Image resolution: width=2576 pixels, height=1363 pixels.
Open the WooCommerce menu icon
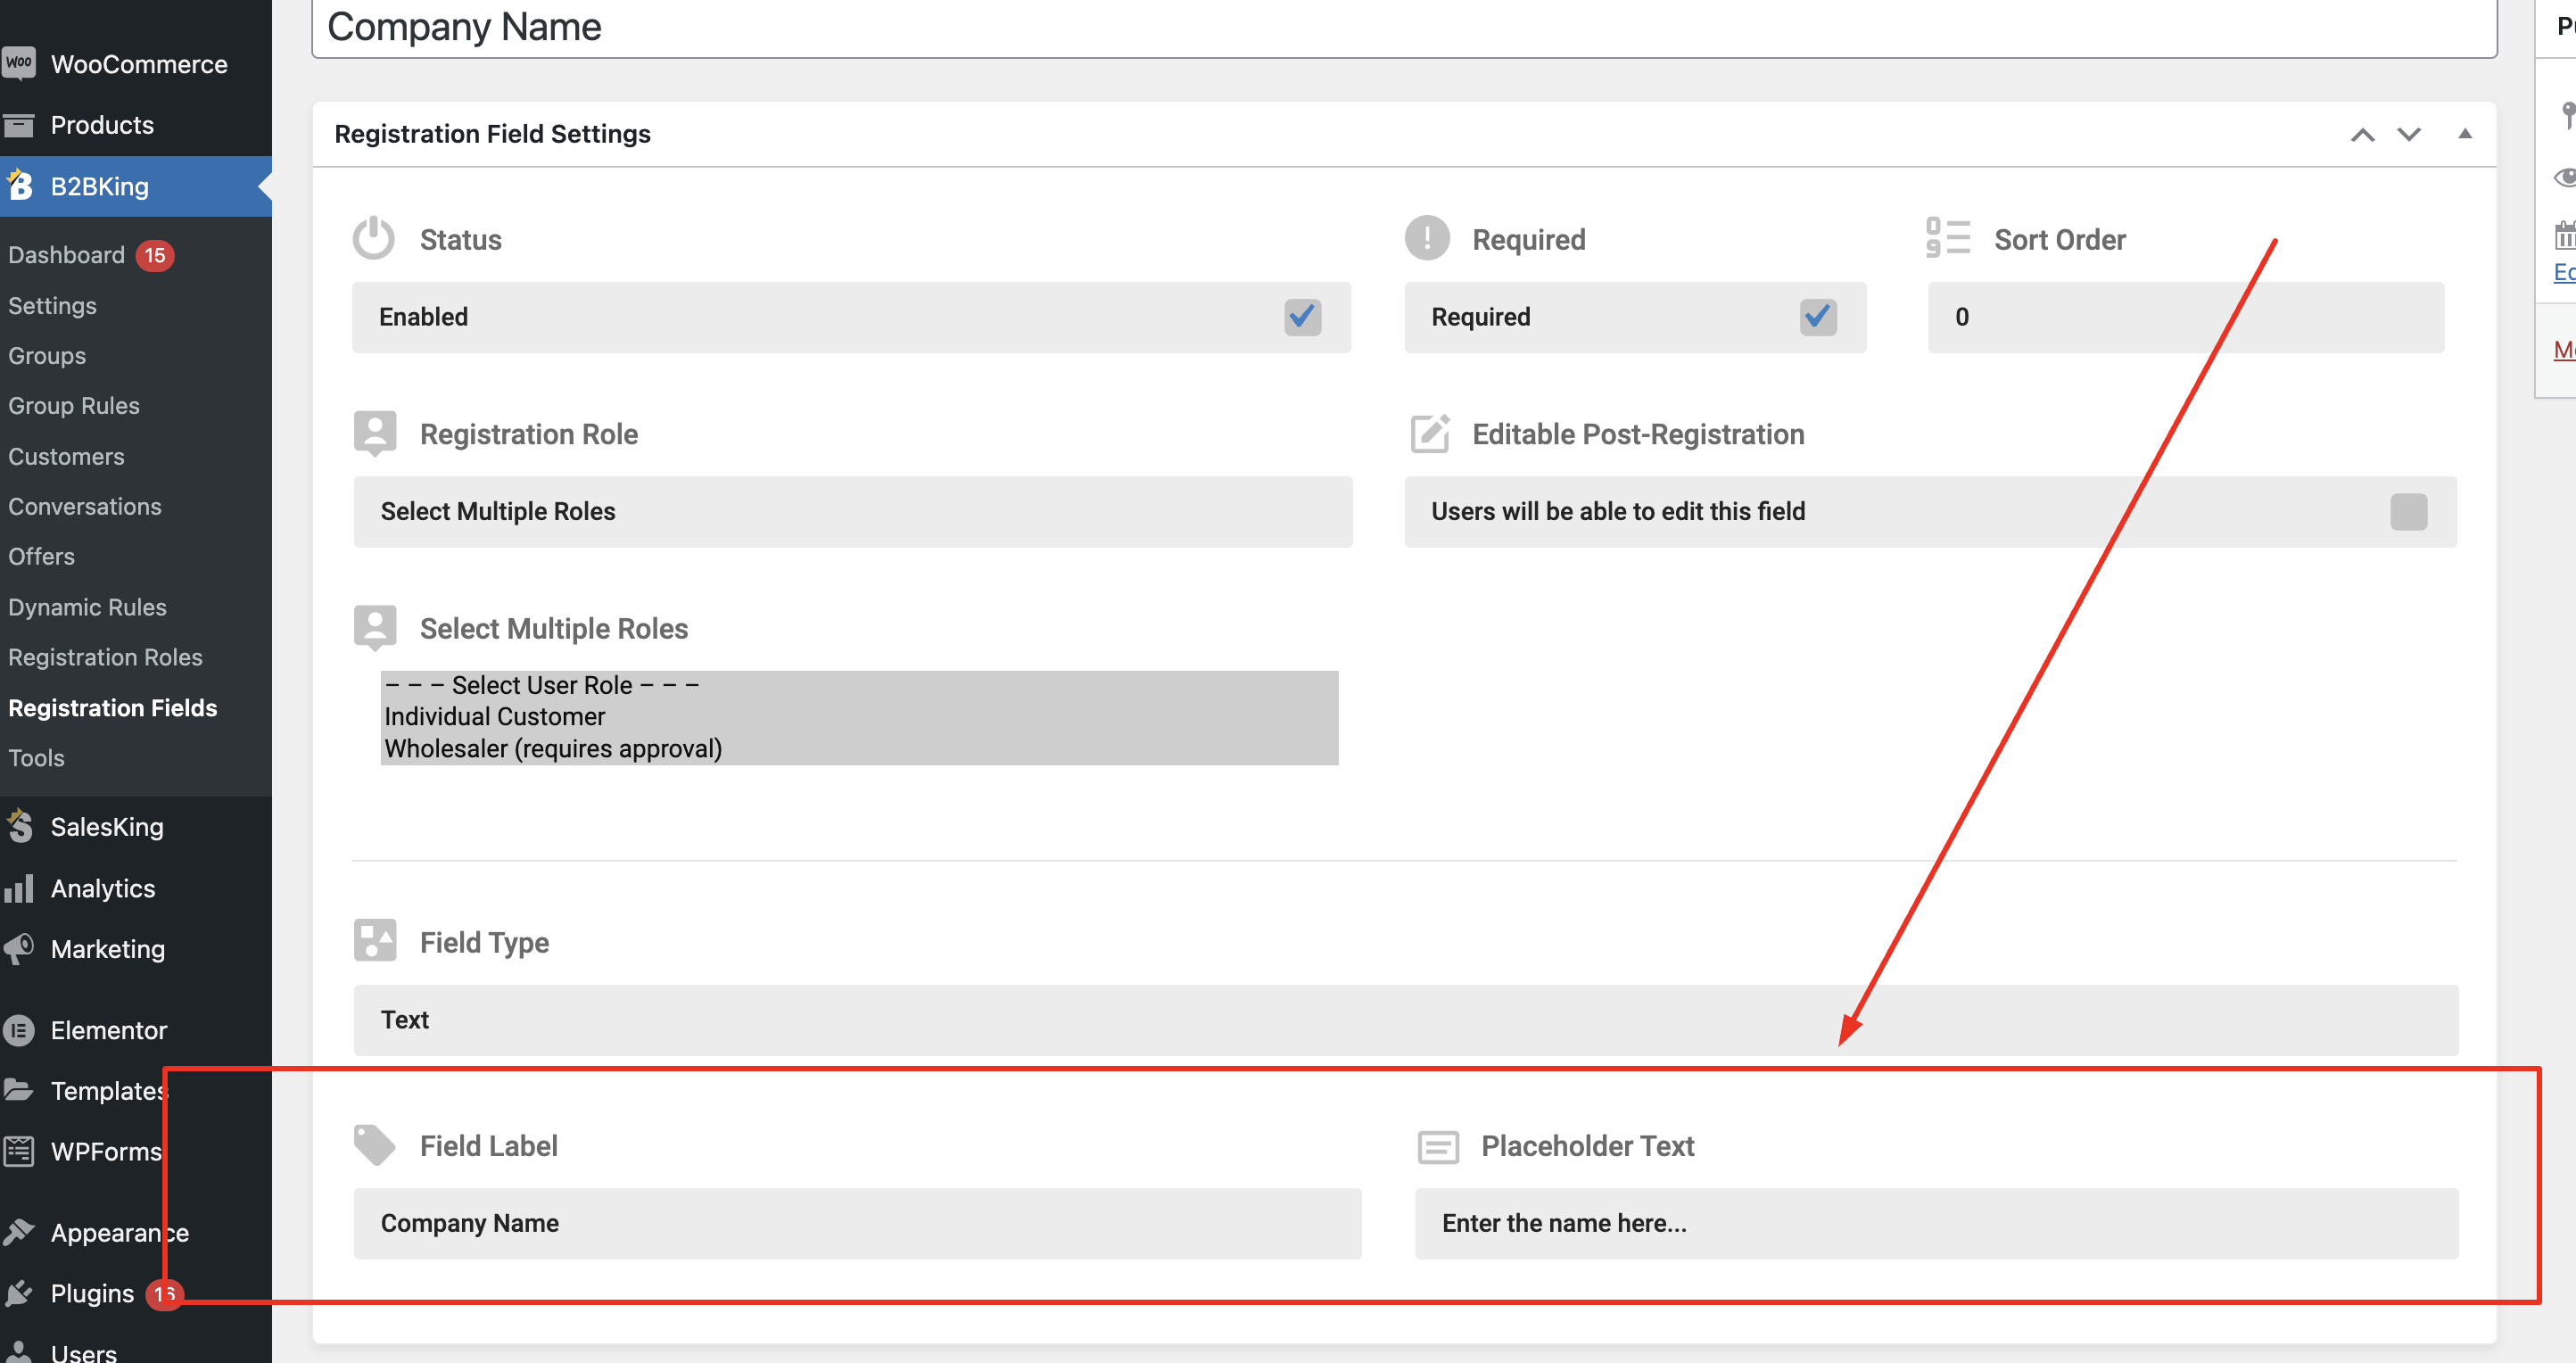(19, 63)
